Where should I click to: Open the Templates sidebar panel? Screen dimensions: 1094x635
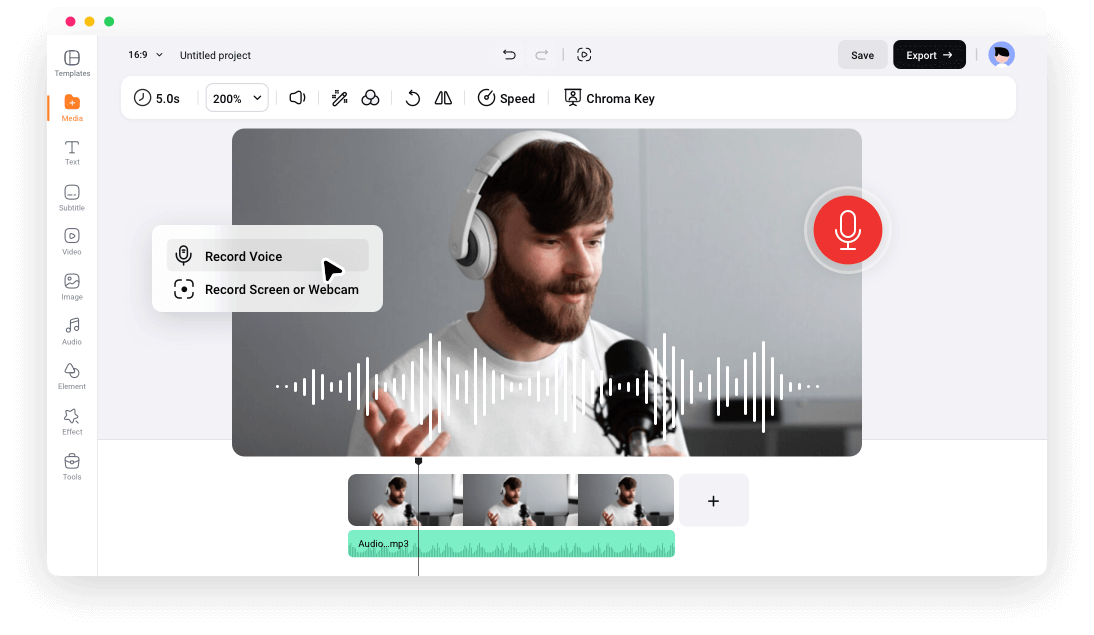click(72, 64)
